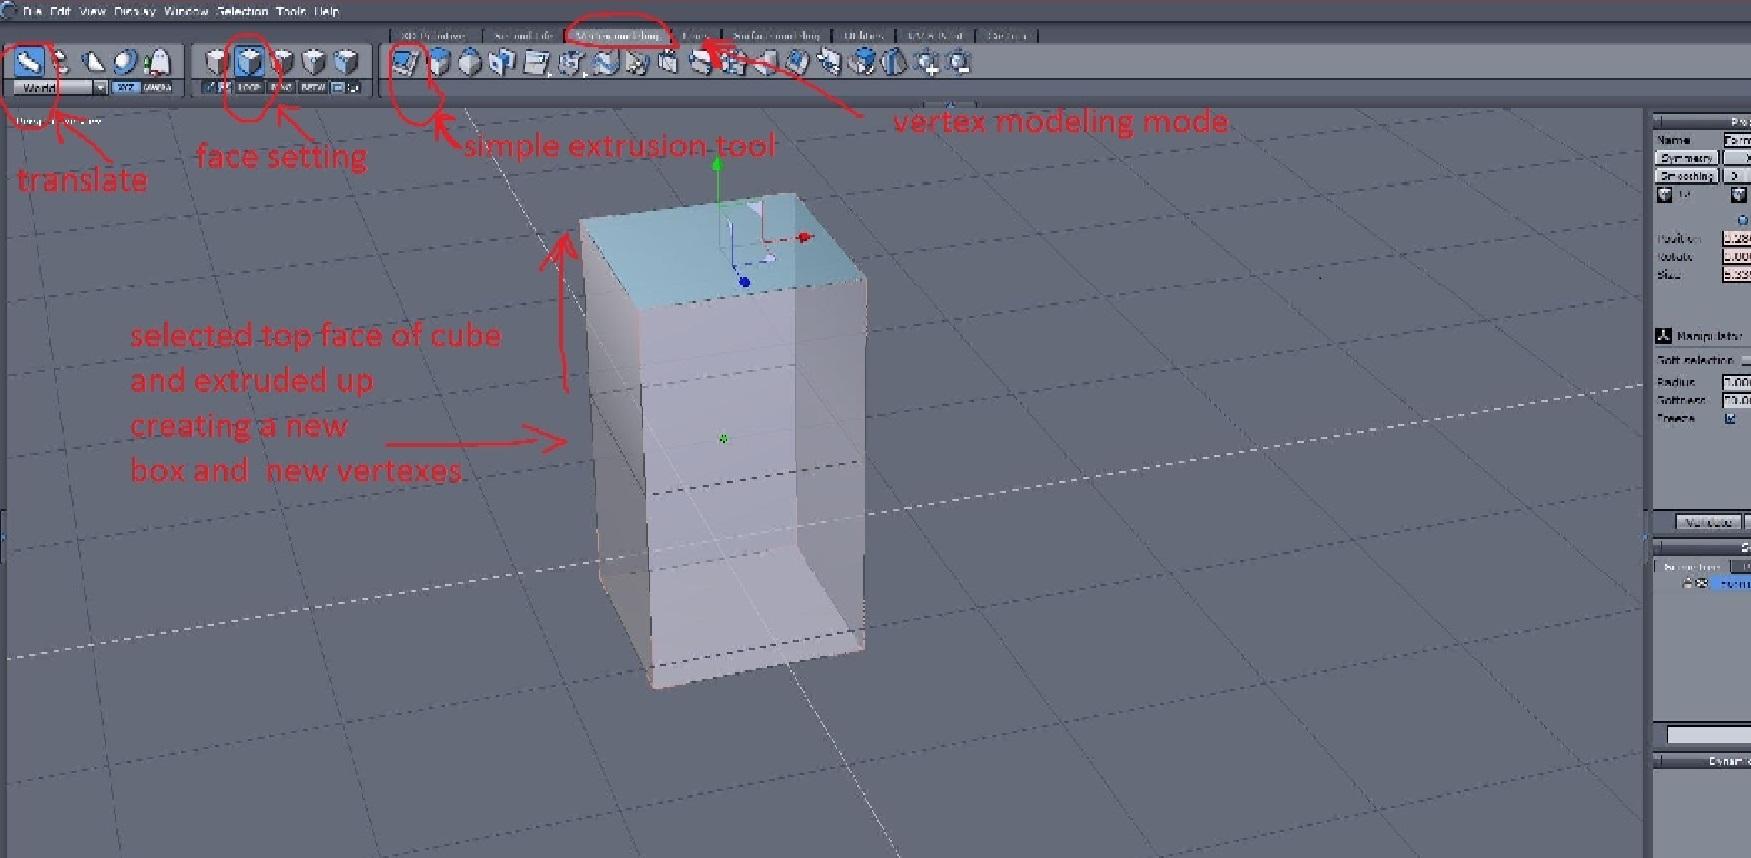1751x858 pixels.
Task: Select the highlighted object in scene tree
Action: 1733,583
